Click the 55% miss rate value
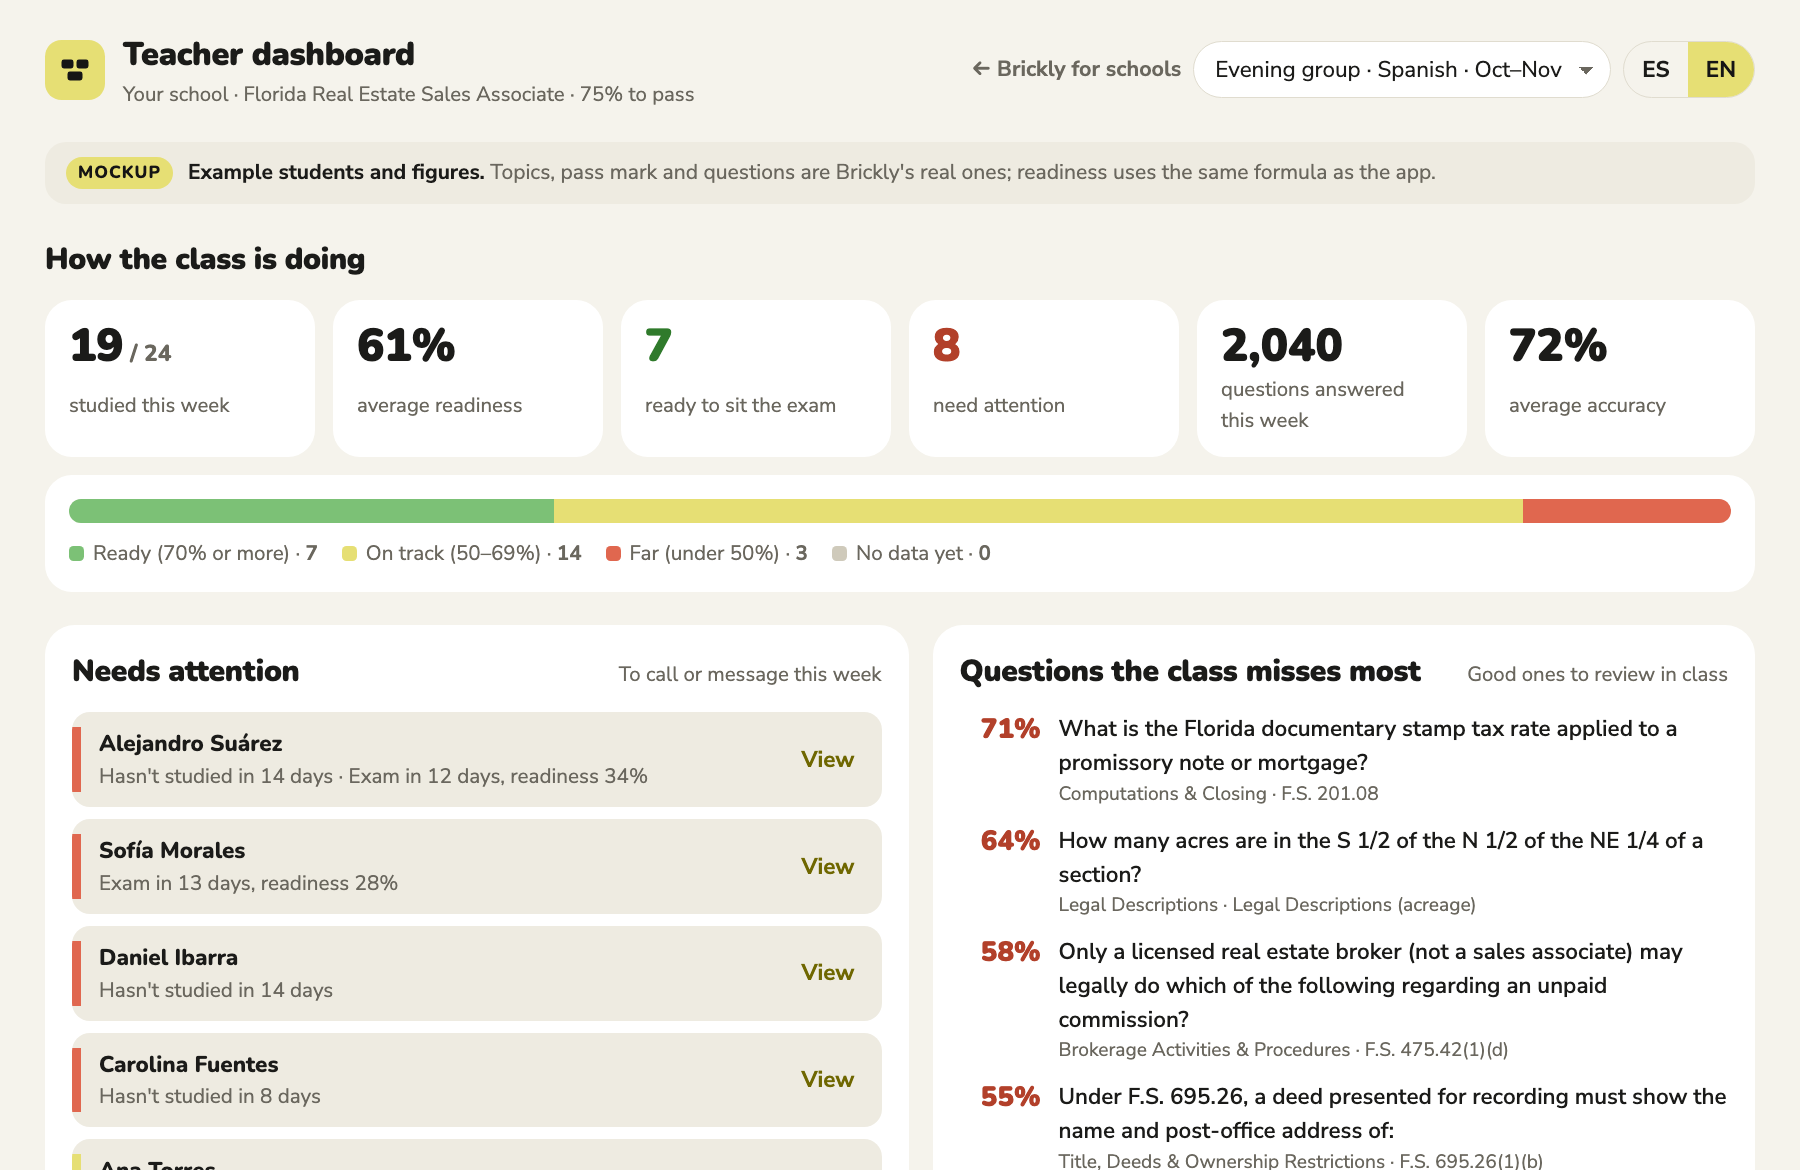The width and height of the screenshot is (1800, 1170). tap(1010, 1097)
